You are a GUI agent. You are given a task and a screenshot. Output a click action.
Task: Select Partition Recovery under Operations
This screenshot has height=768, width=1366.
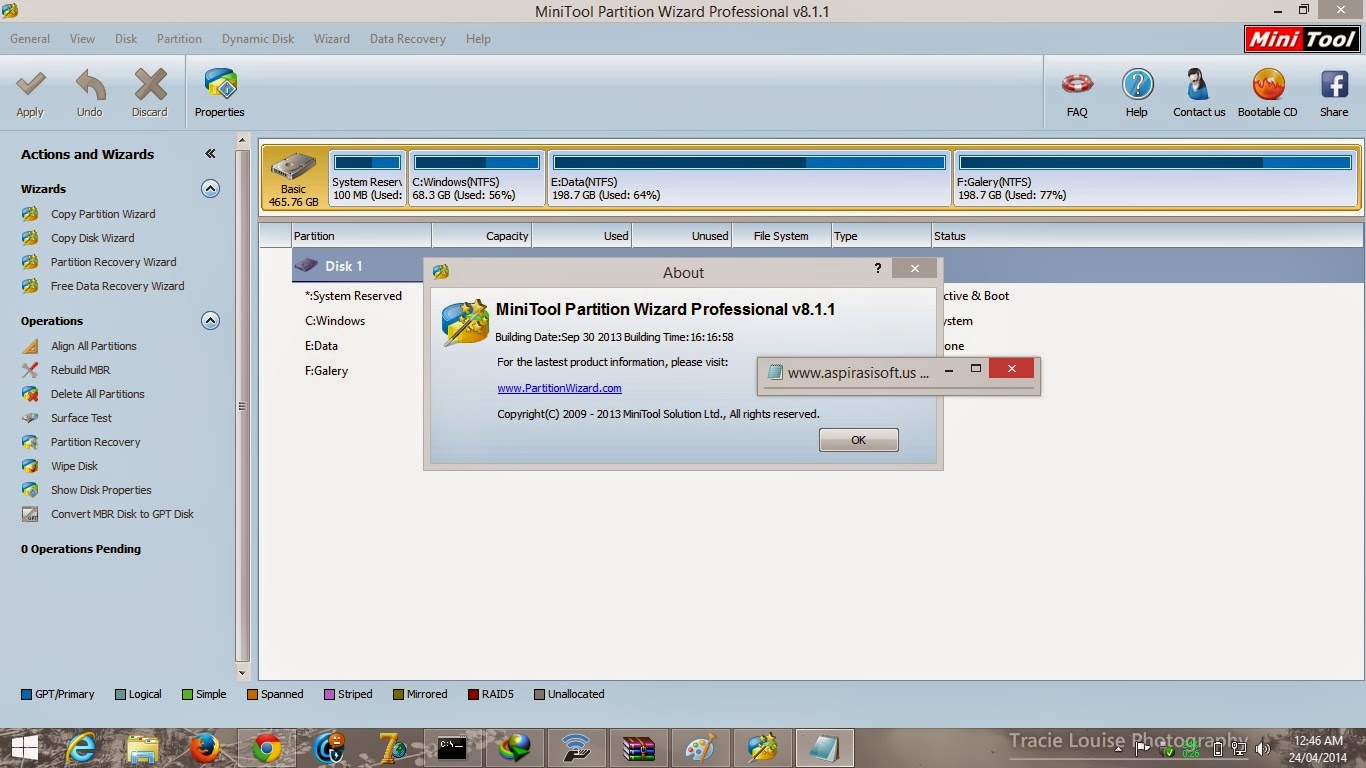[x=95, y=442]
